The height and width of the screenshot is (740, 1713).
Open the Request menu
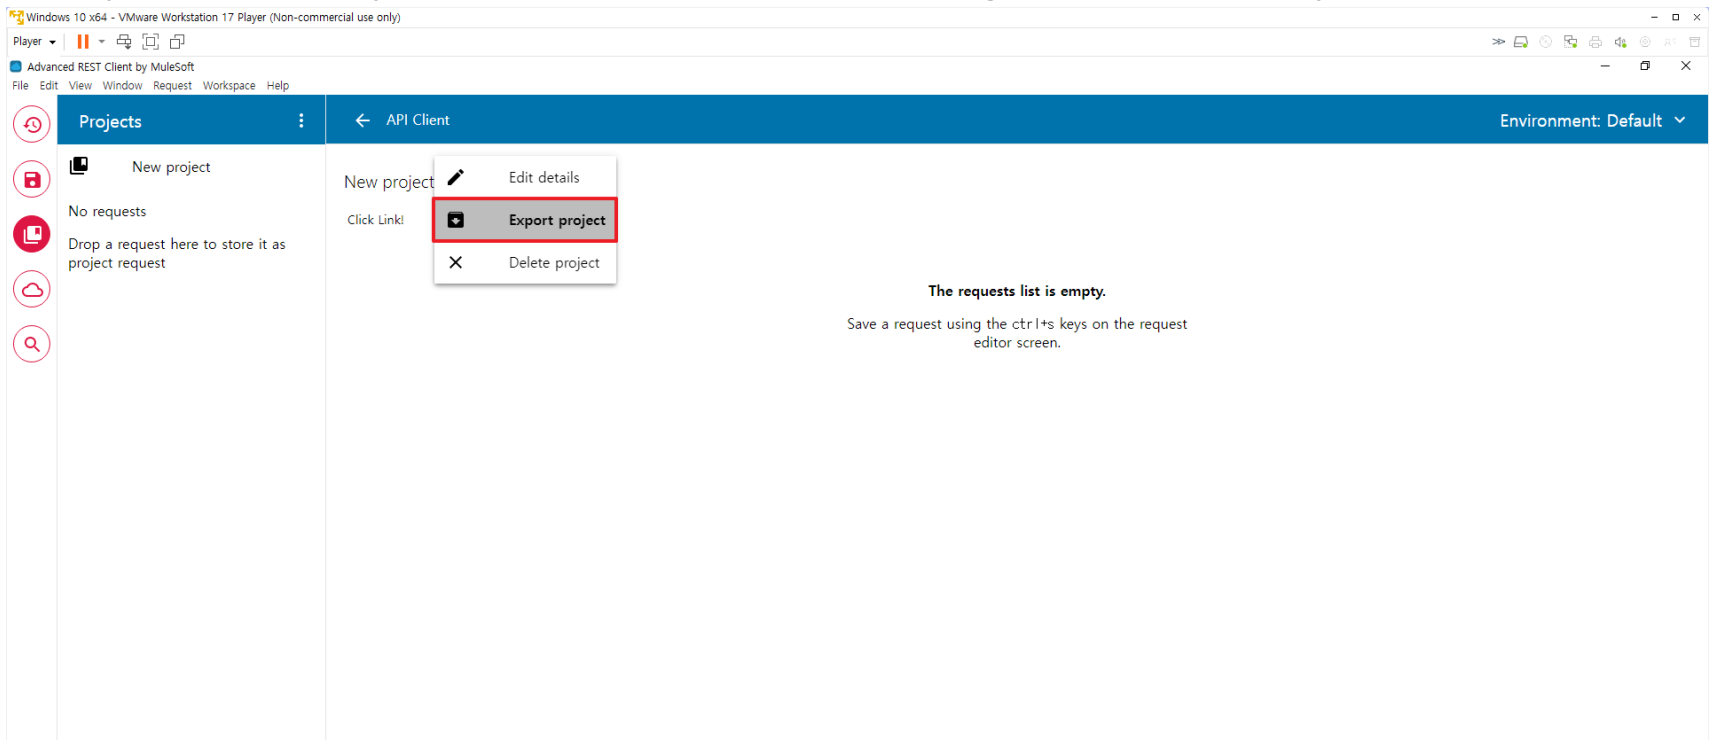tap(172, 86)
